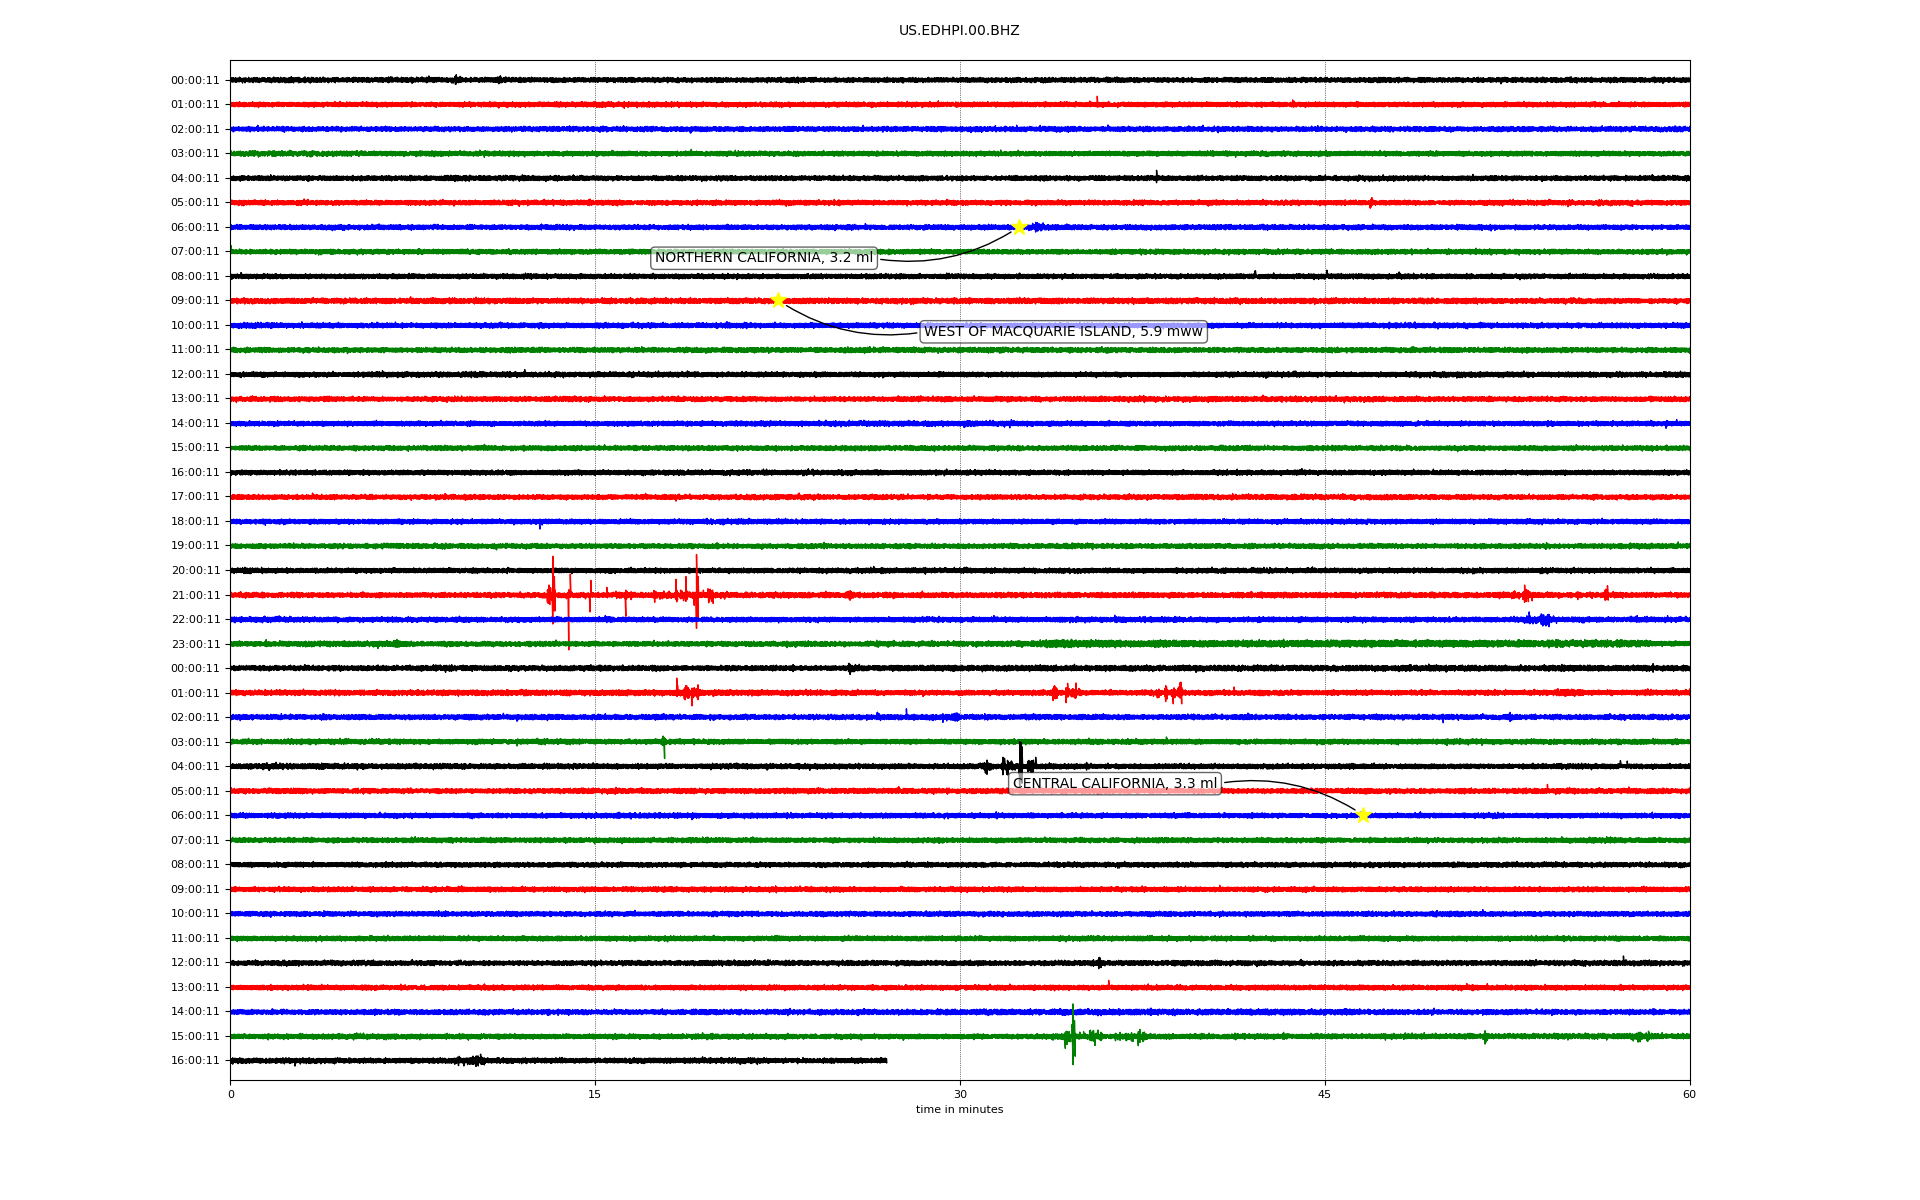The image size is (1920, 1200).
Task: Click the 23:00:11 trace label
Action: point(195,645)
